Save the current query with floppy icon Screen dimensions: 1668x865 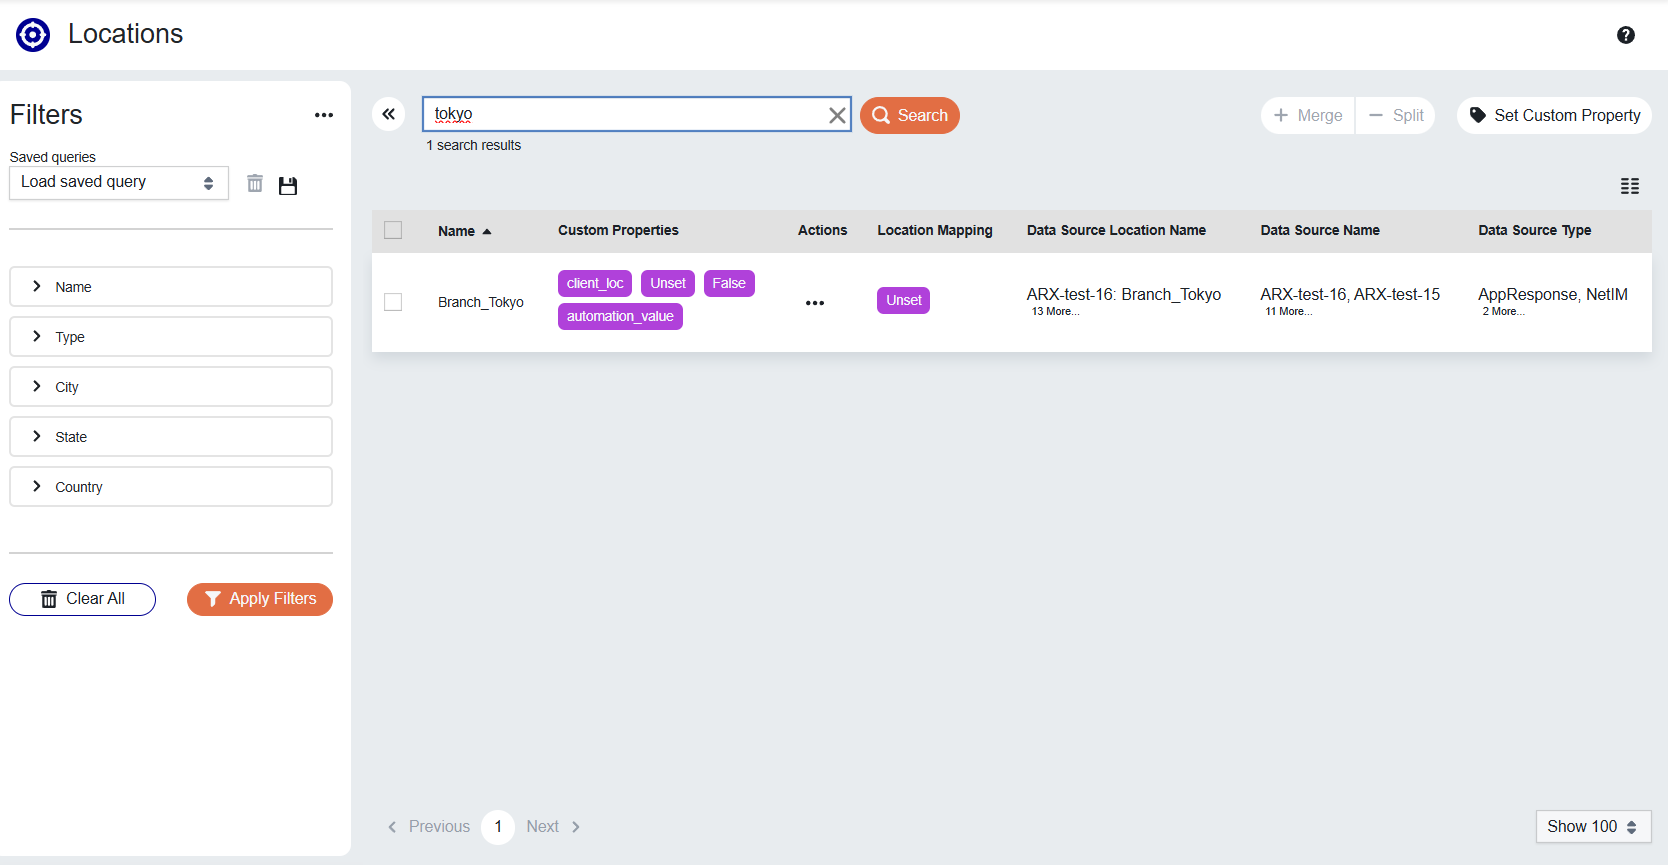pyautogui.click(x=288, y=185)
